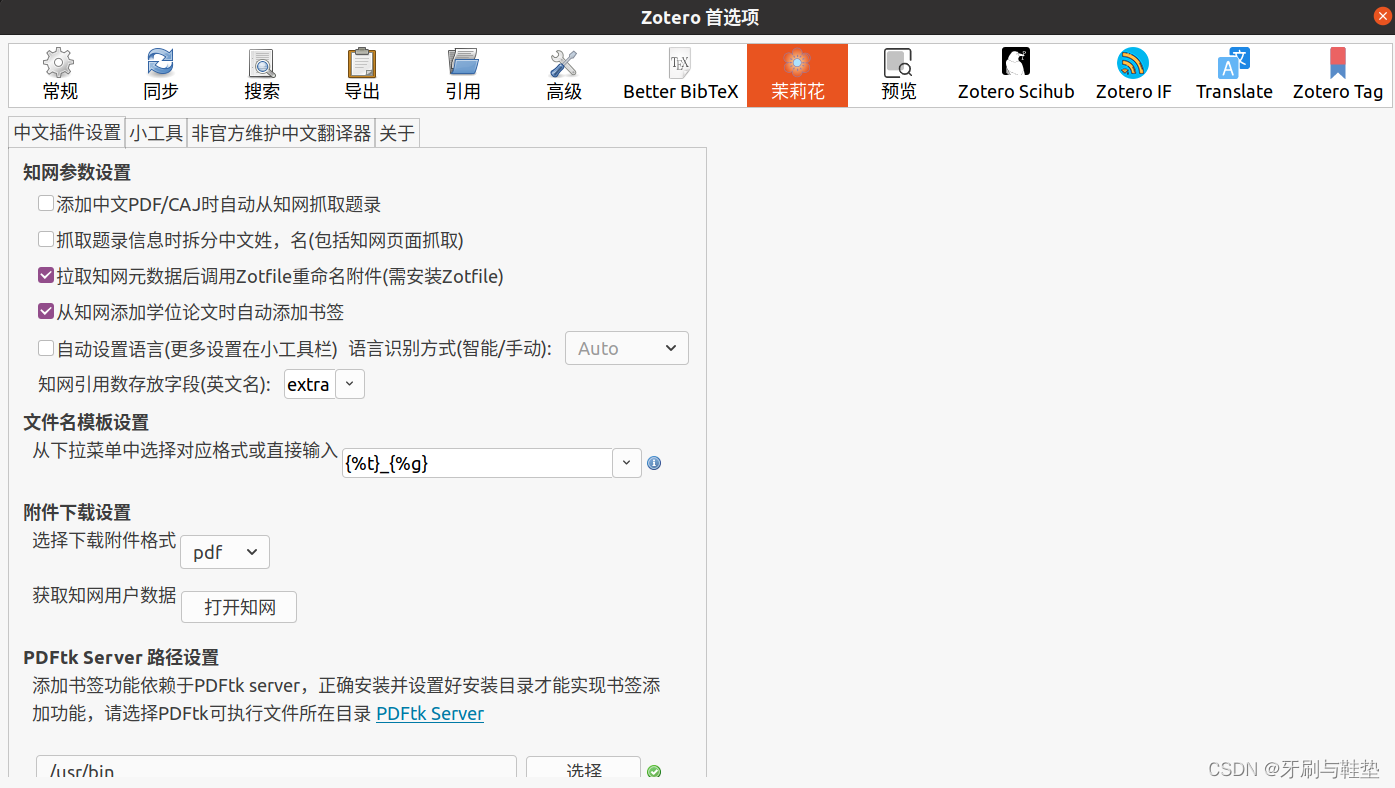
Task: Select the 茉莉花 Jasminum preferences pane
Action: coord(797,75)
